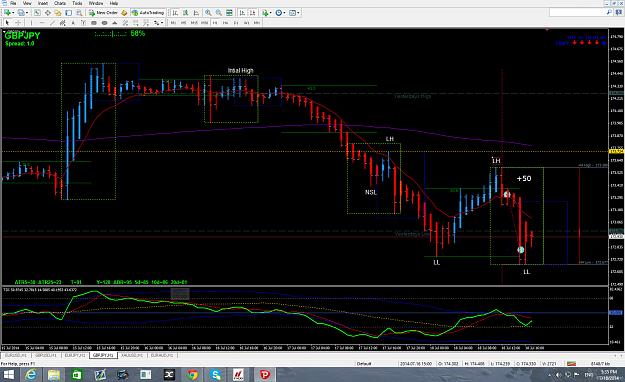The image size is (625, 382).
Task: Switch timeframe to M5
Action: 183,23
